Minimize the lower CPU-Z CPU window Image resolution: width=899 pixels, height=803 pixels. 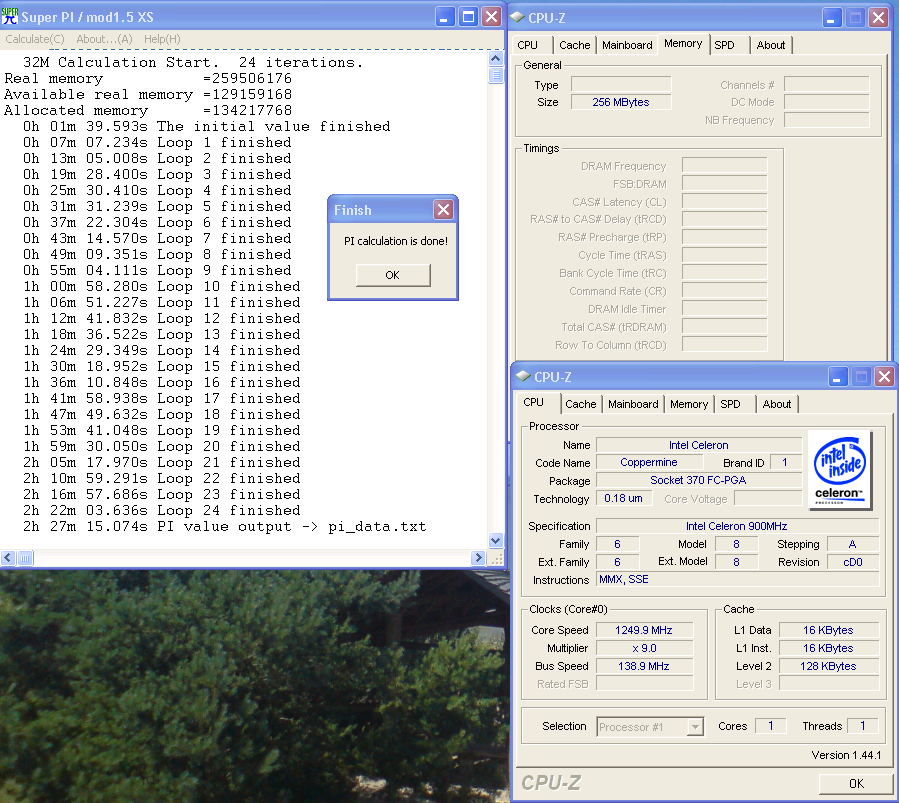838,377
